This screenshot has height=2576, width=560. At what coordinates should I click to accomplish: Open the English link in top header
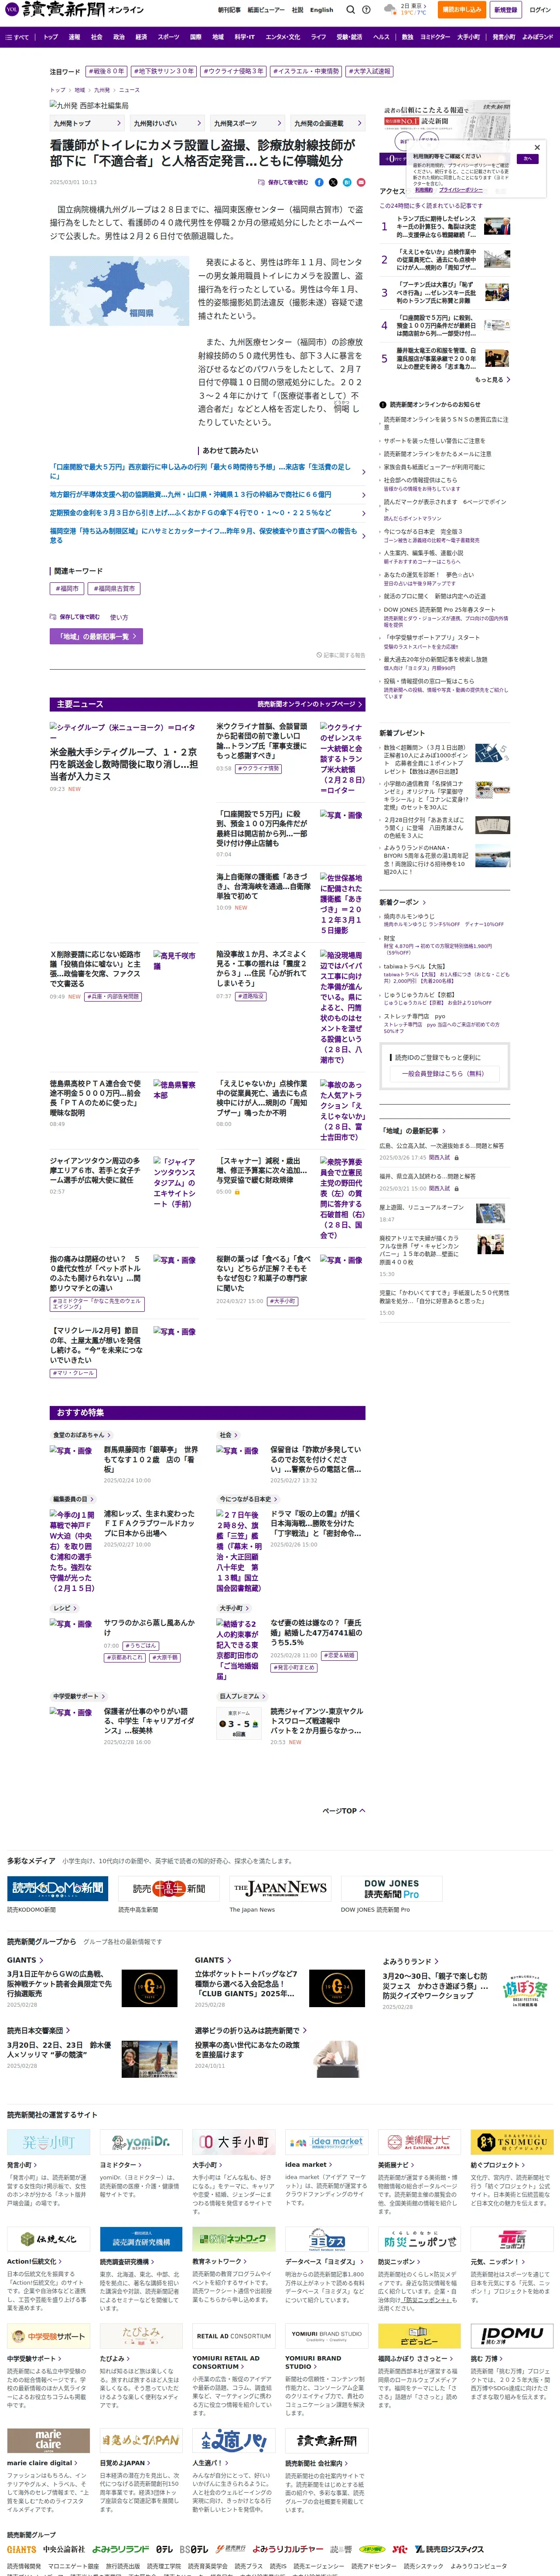coord(321,10)
